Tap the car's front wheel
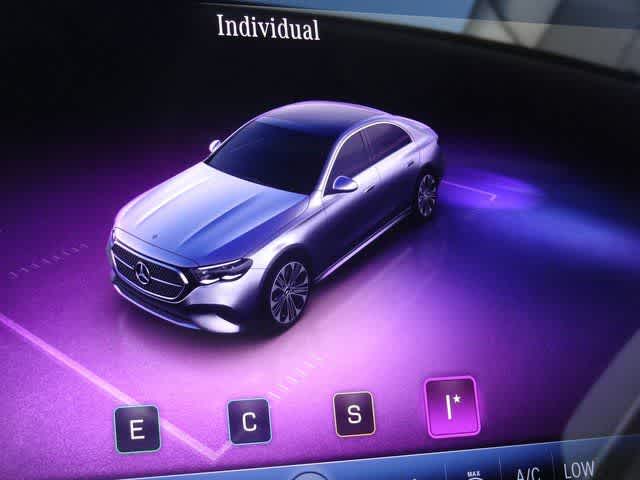The height and width of the screenshot is (480, 640). [x=290, y=291]
